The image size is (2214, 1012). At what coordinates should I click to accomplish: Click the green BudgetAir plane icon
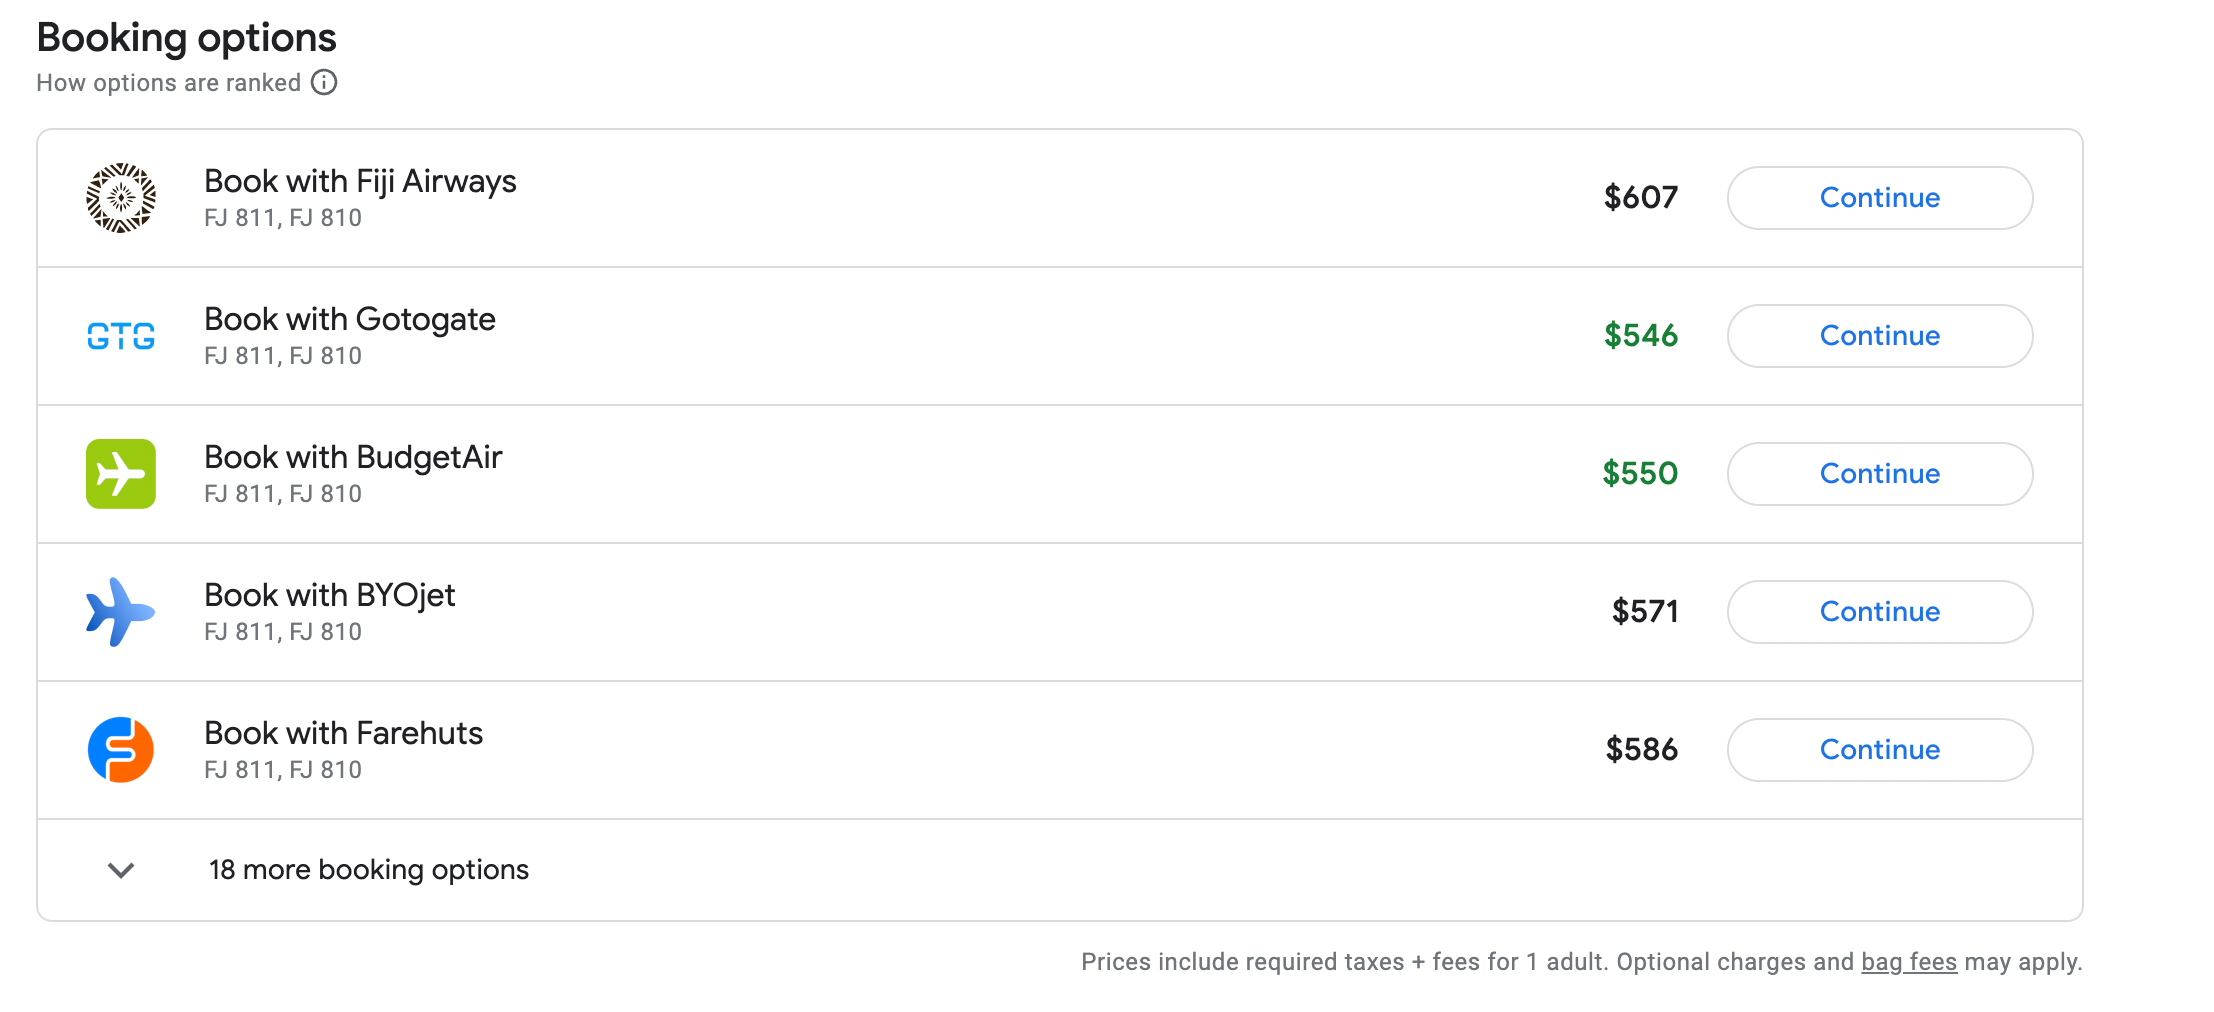121,474
